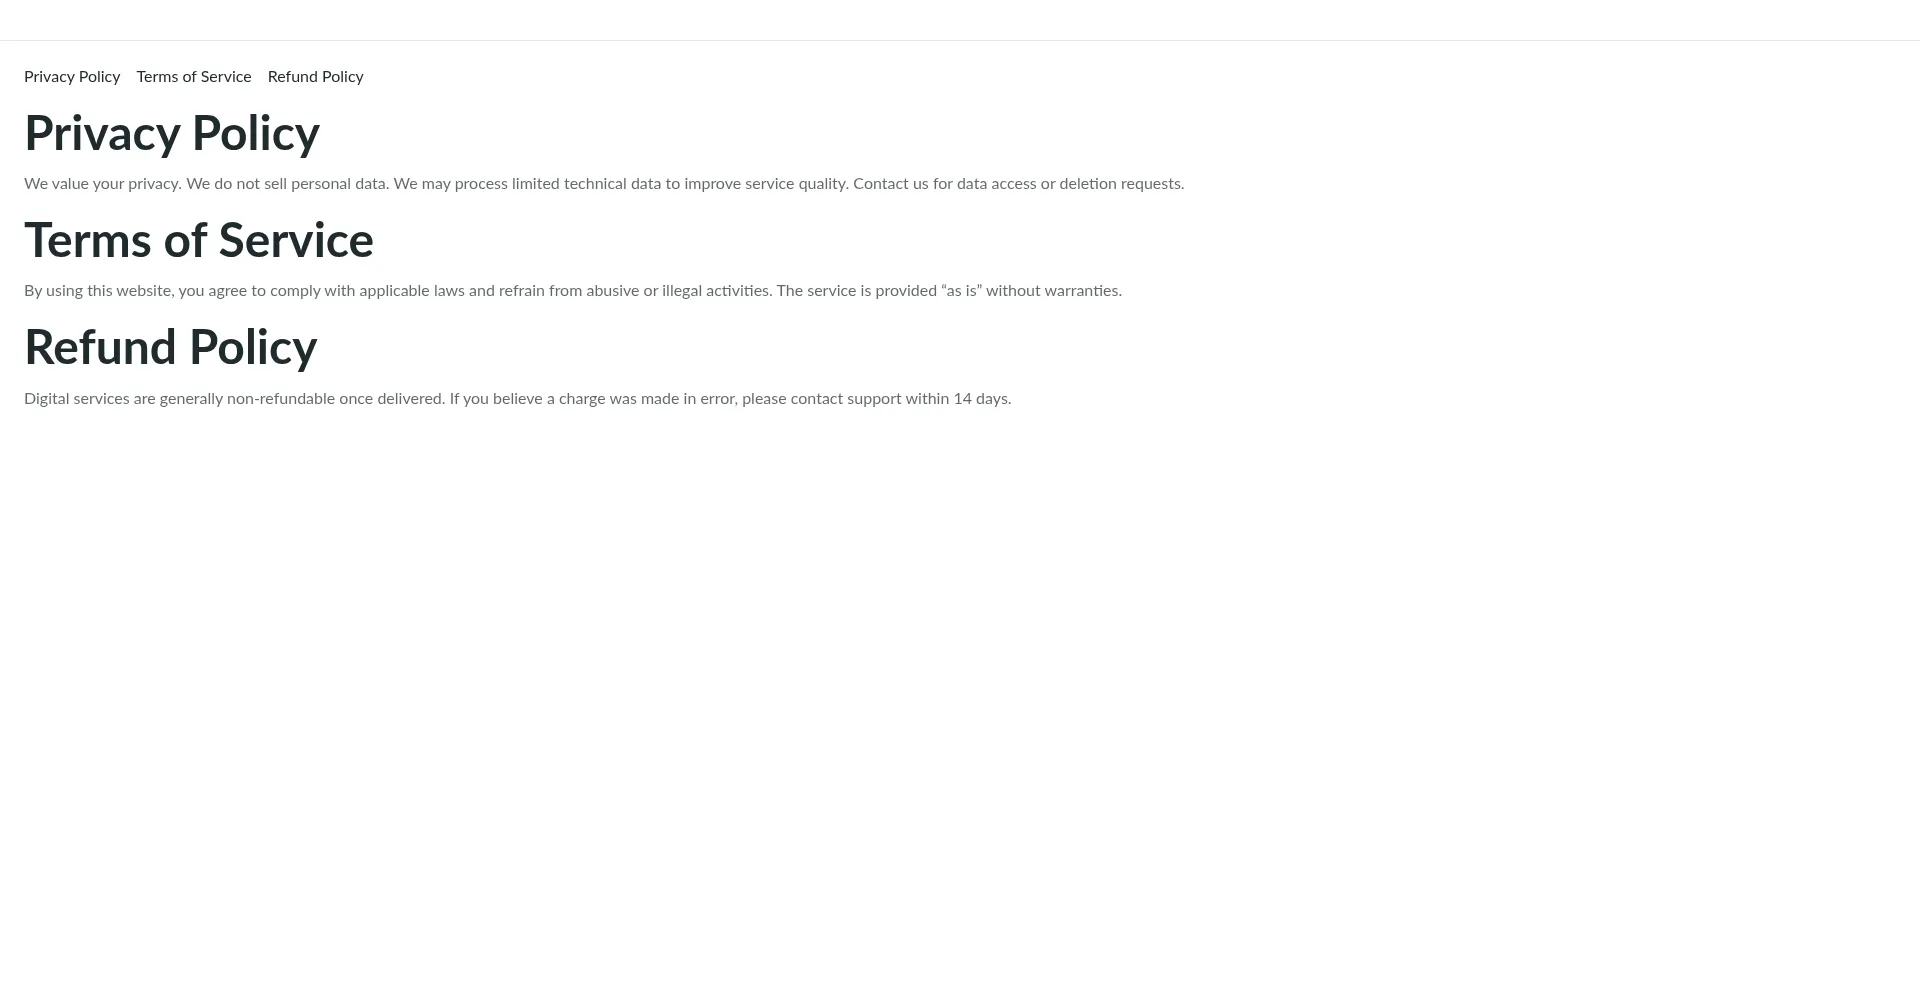Click the quoted “as is” text
This screenshot has width=1920, height=993.
(962, 291)
